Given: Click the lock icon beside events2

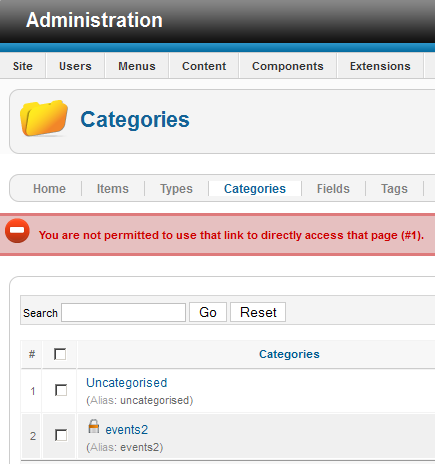Looking at the screenshot, I should (x=94, y=426).
